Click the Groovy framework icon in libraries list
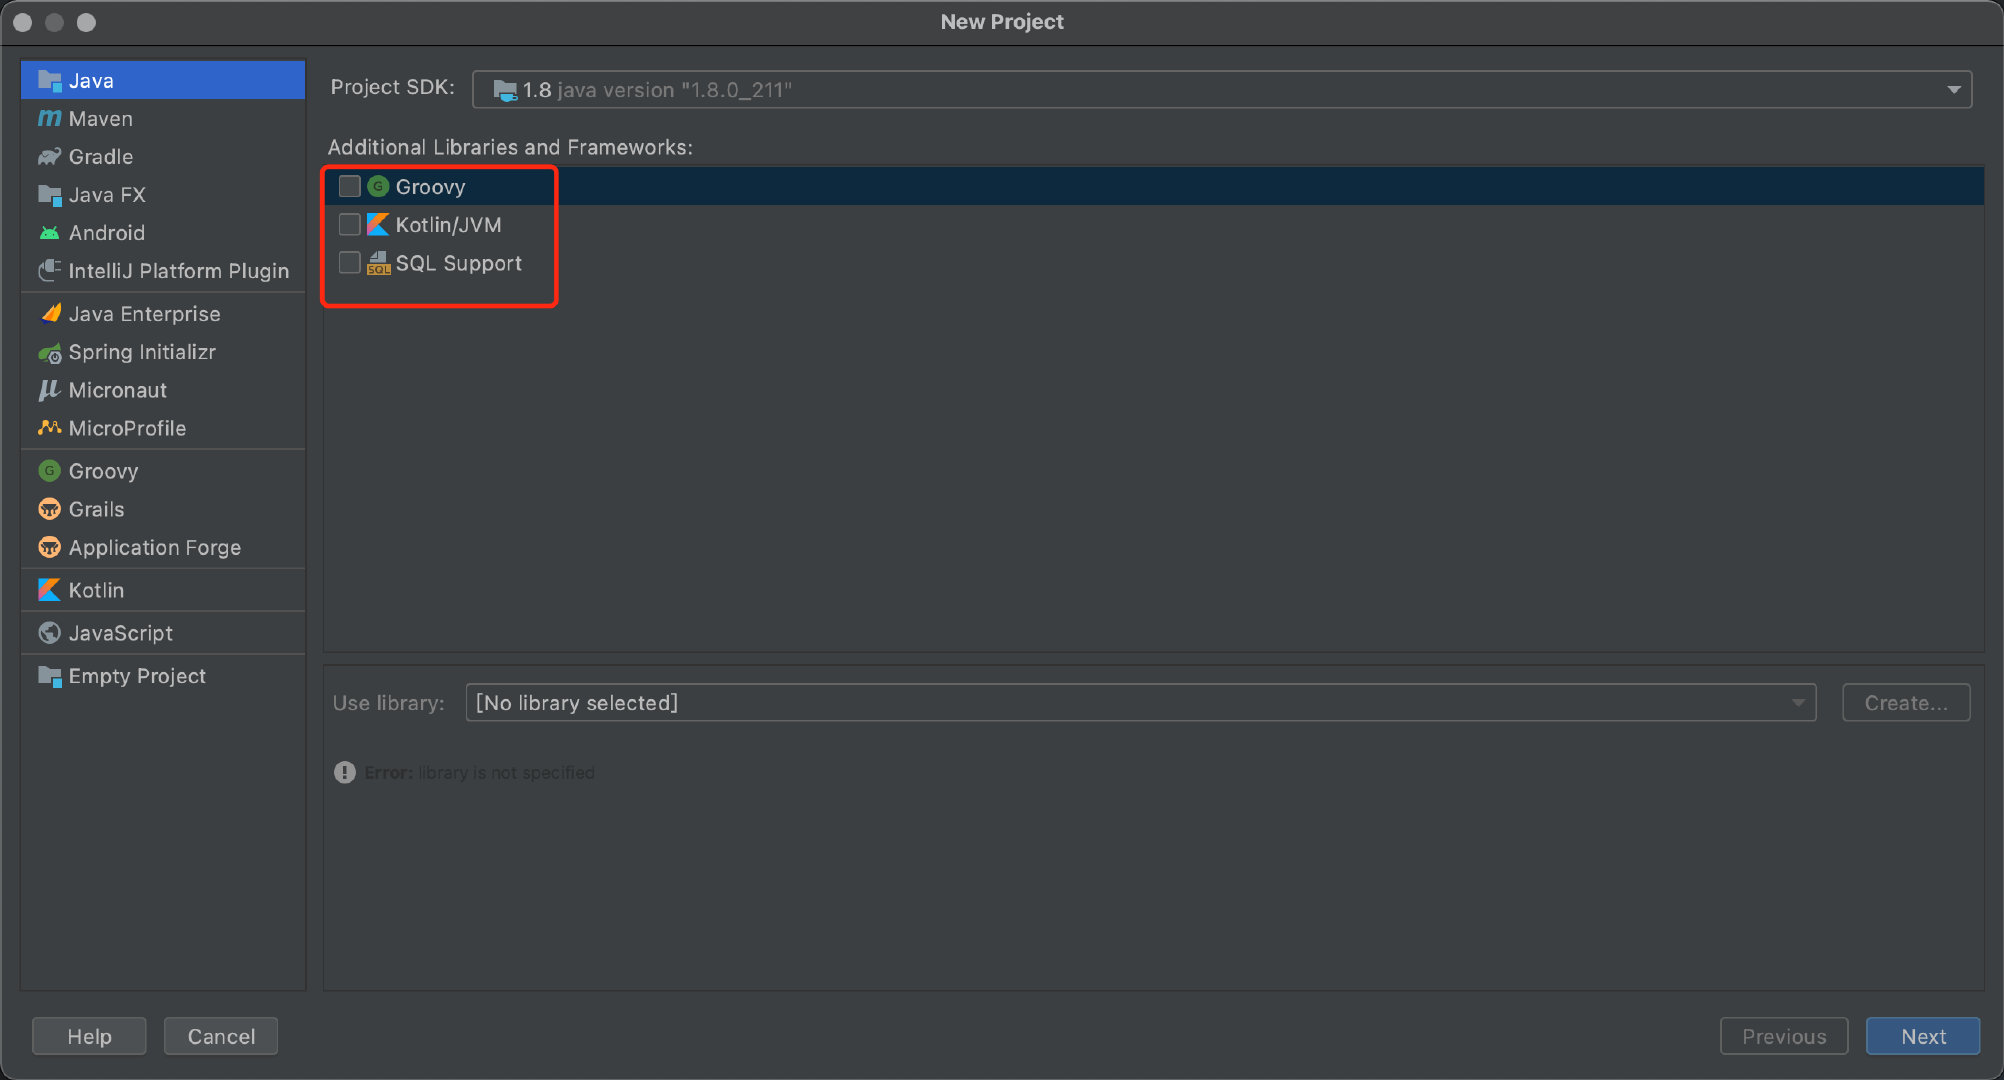 click(378, 187)
